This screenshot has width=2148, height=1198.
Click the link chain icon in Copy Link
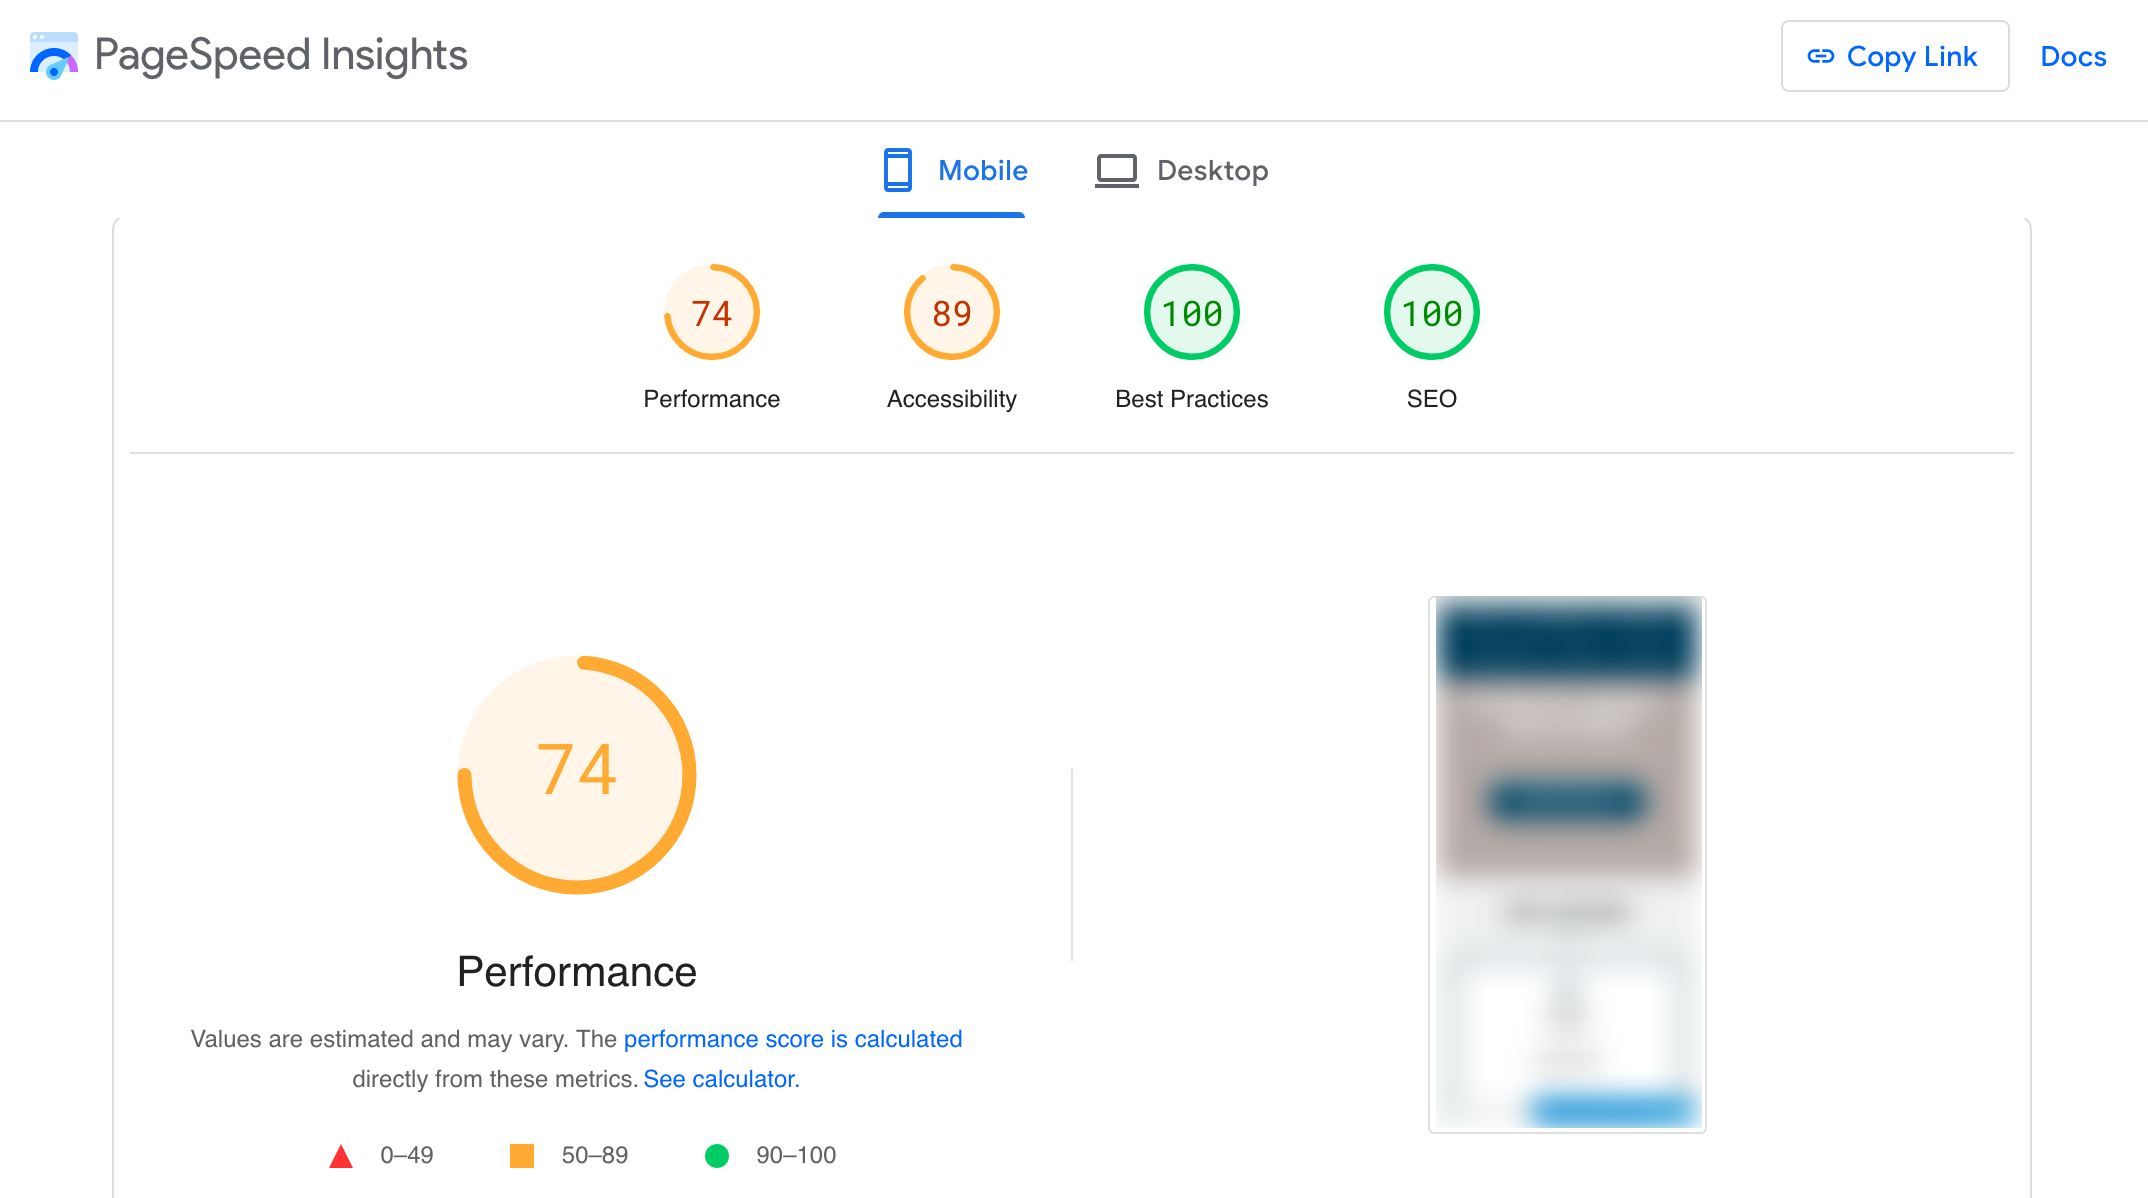[x=1821, y=57]
